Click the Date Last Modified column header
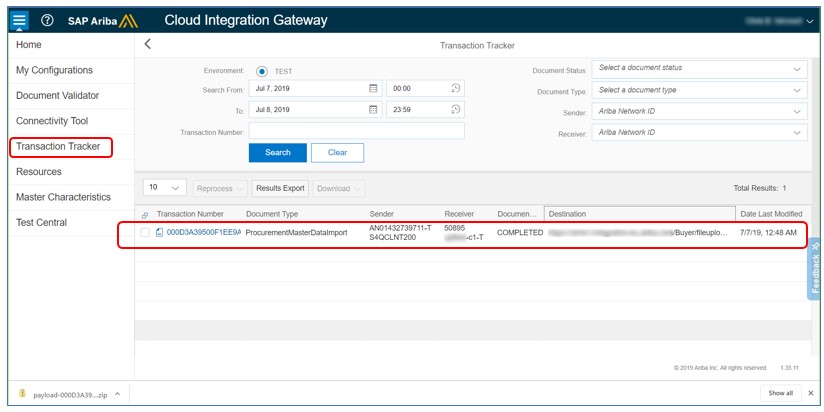The image size is (824, 412). 771,214
